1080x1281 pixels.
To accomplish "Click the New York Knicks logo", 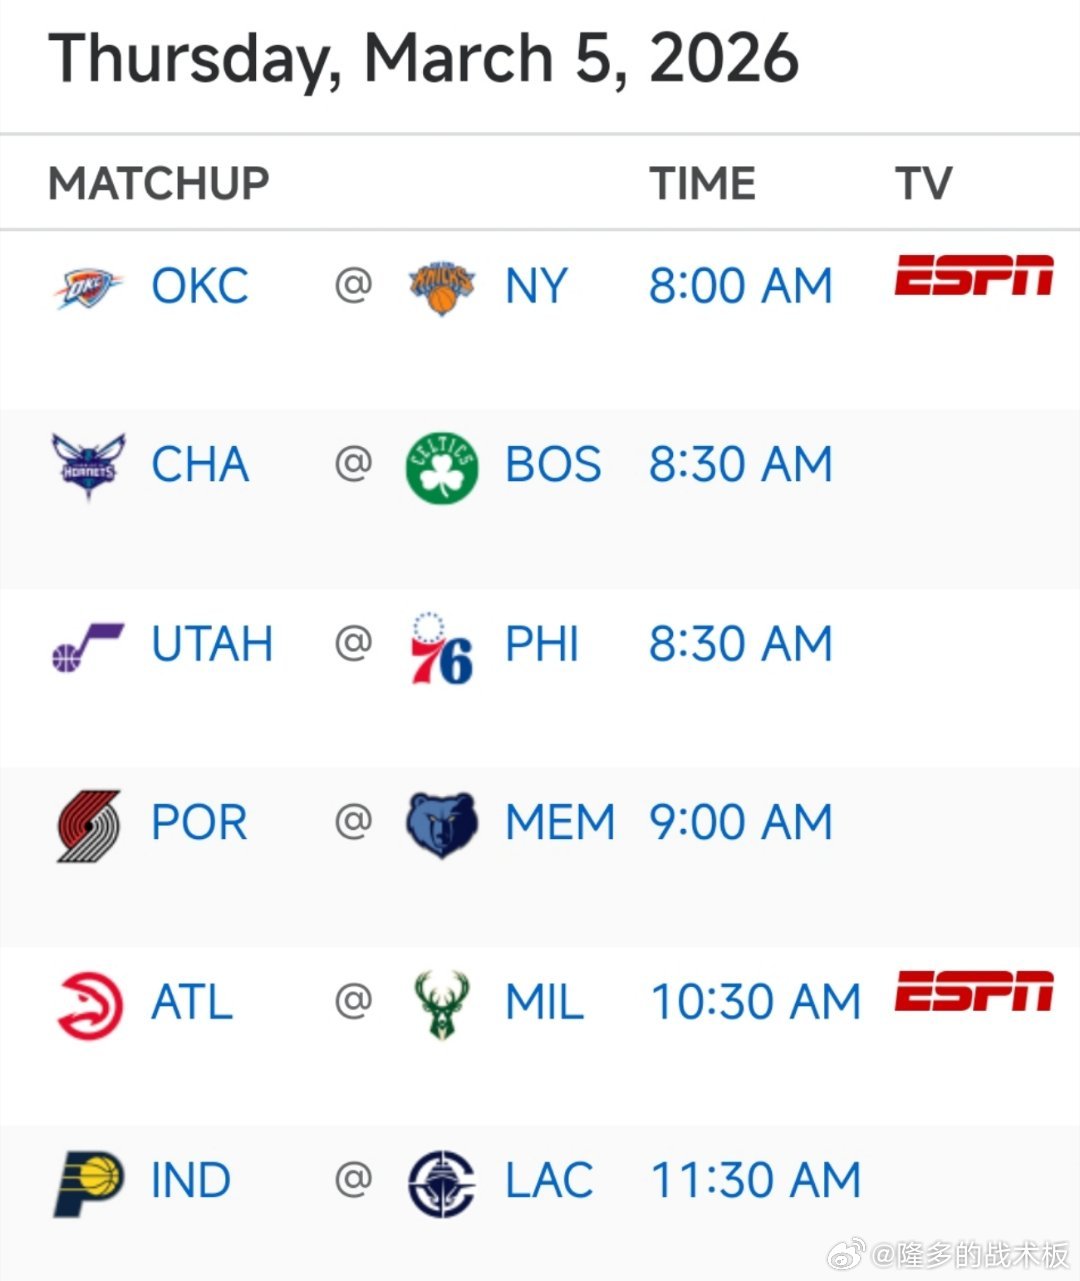I will click(442, 287).
